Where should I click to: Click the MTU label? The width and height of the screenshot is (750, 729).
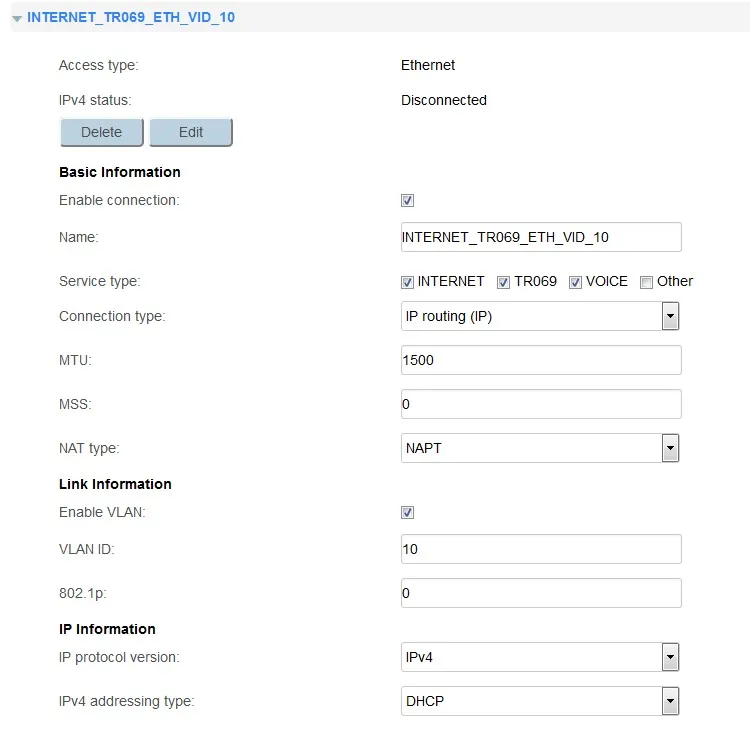(75, 360)
